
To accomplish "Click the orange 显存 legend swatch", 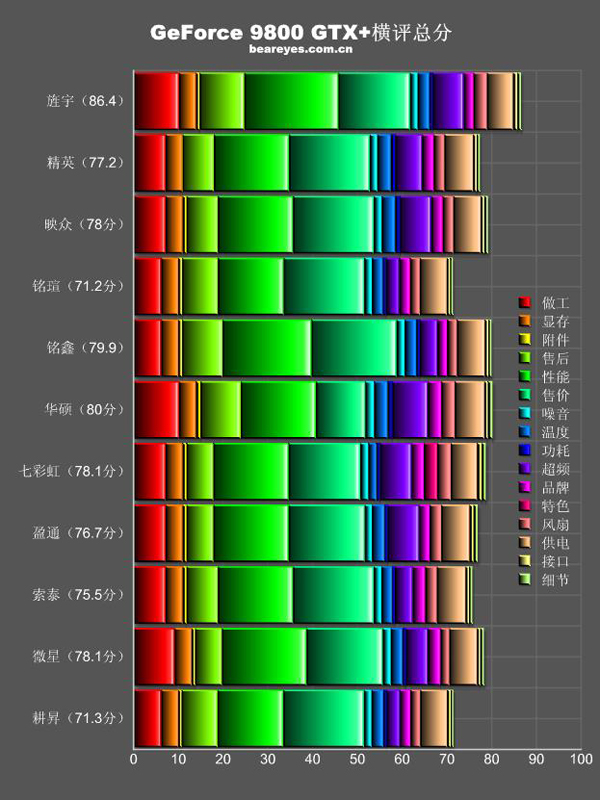I will pyautogui.click(x=524, y=321).
